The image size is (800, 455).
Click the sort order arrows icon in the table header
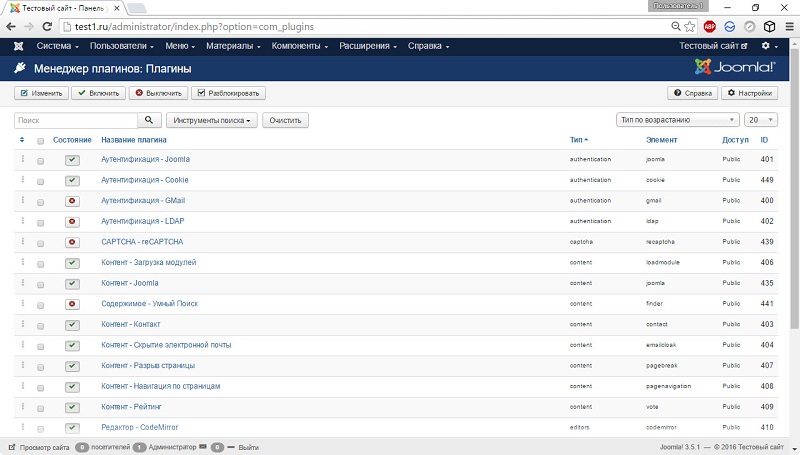click(22, 140)
